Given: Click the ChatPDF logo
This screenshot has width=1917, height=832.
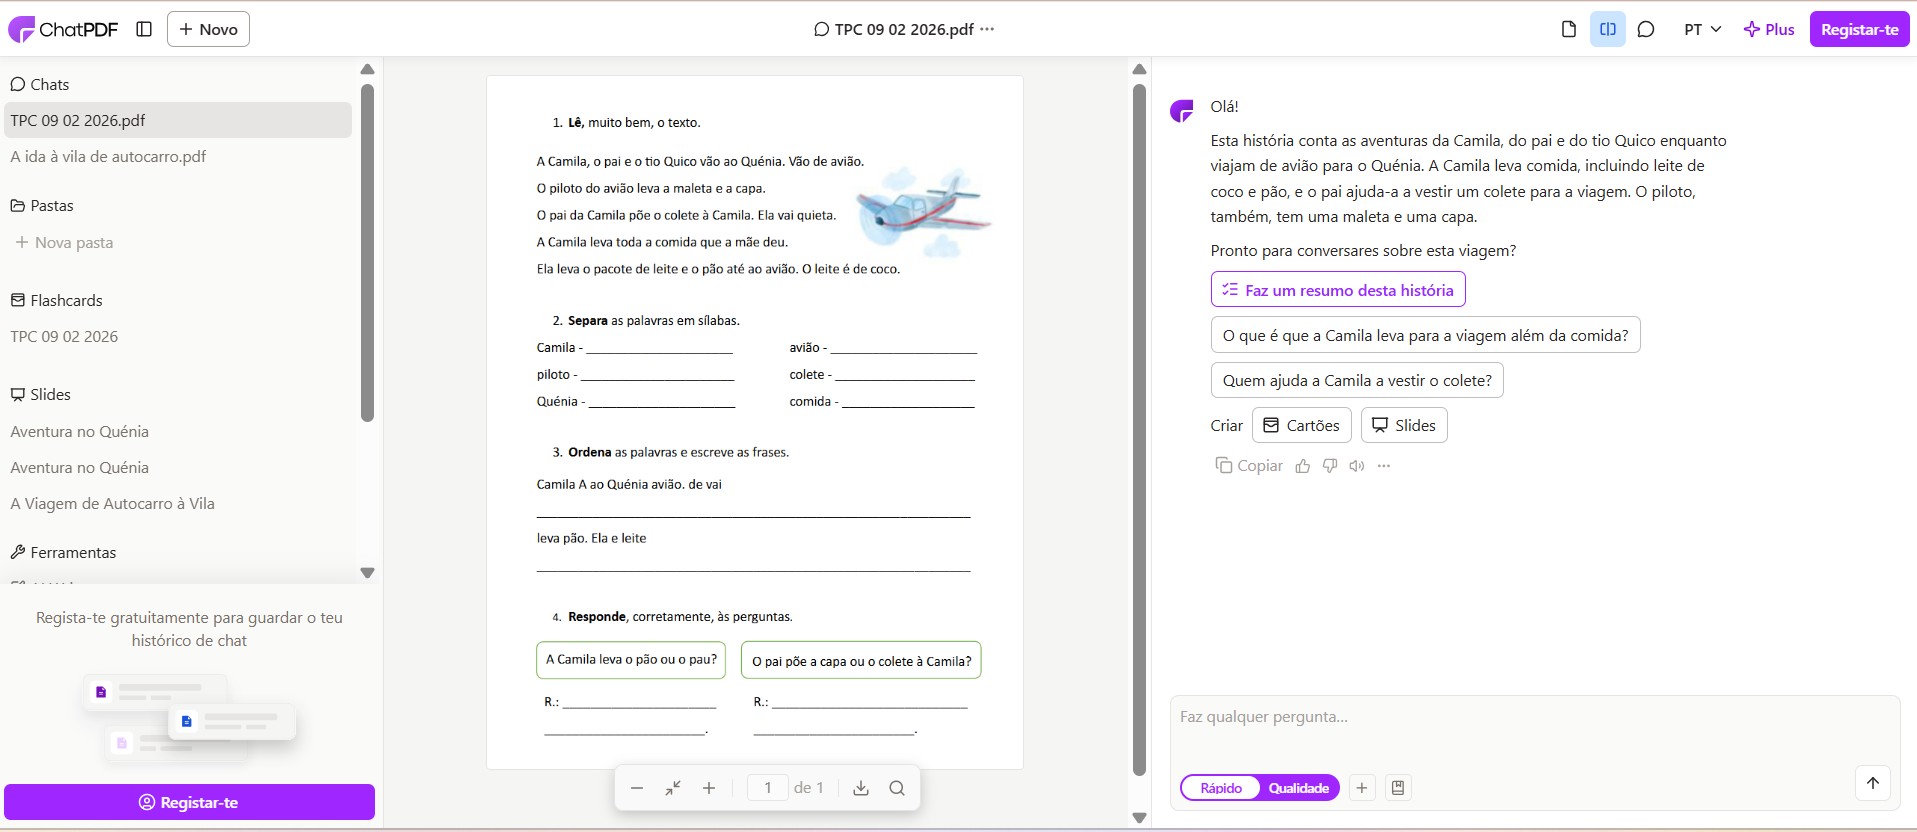Looking at the screenshot, I should [63, 29].
